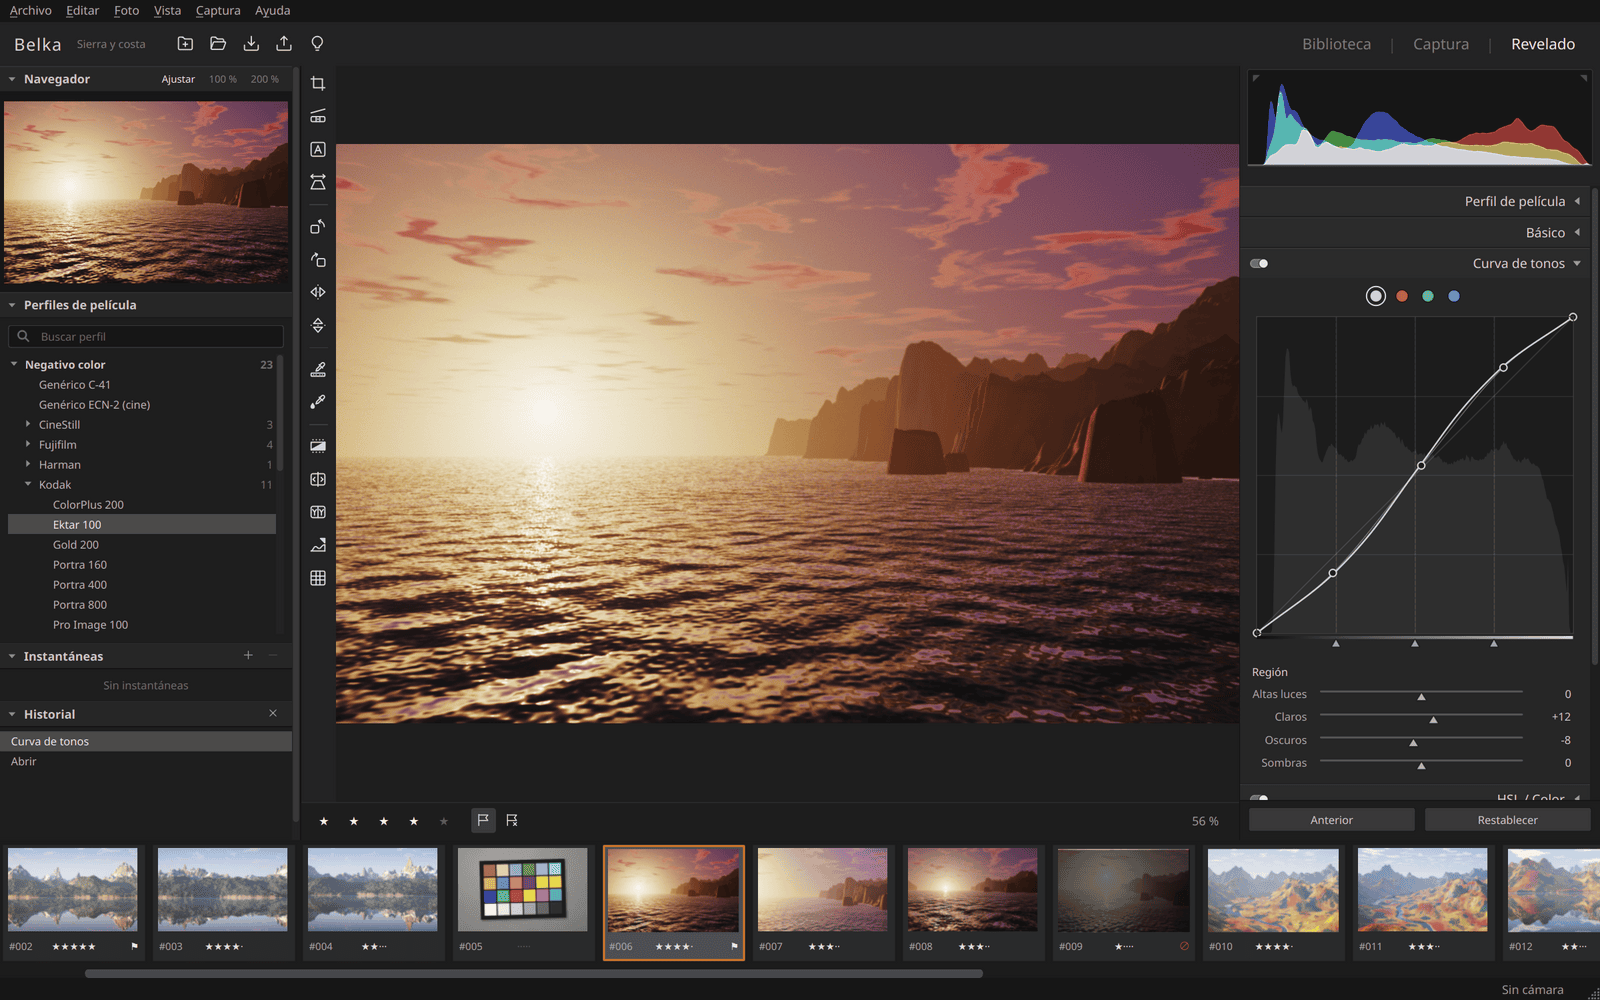Toggle the pick flag in toolbar
Image resolution: width=1600 pixels, height=1000 pixels.
click(483, 820)
